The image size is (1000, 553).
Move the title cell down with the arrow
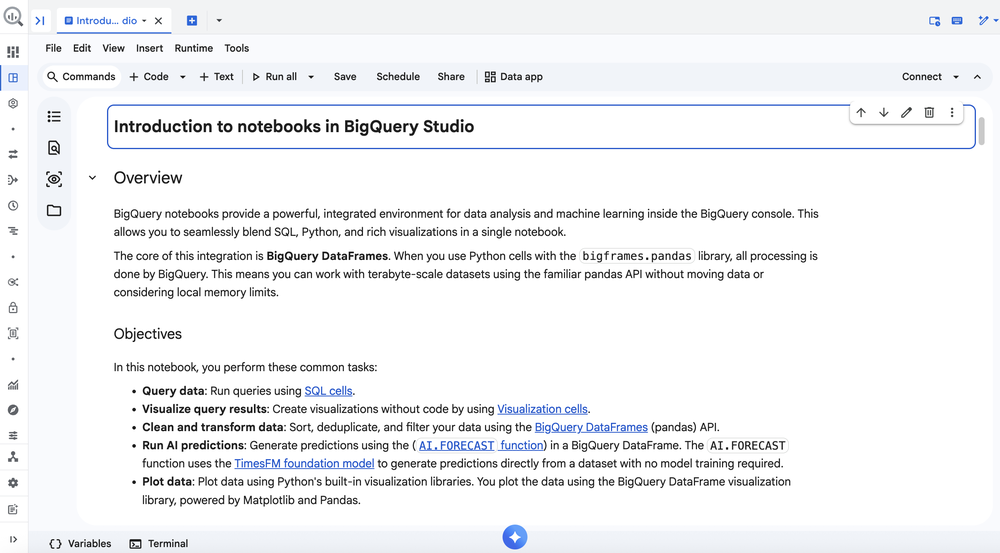tap(884, 112)
